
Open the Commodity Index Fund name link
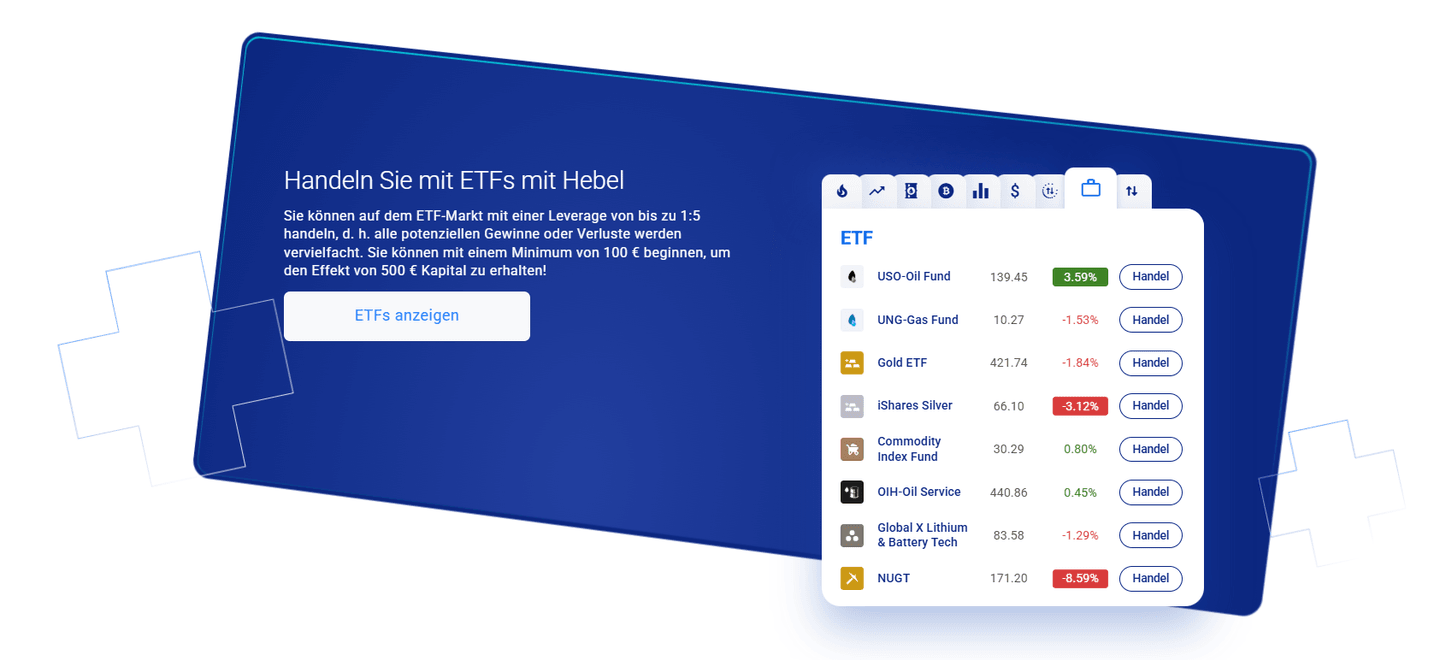[x=909, y=449]
